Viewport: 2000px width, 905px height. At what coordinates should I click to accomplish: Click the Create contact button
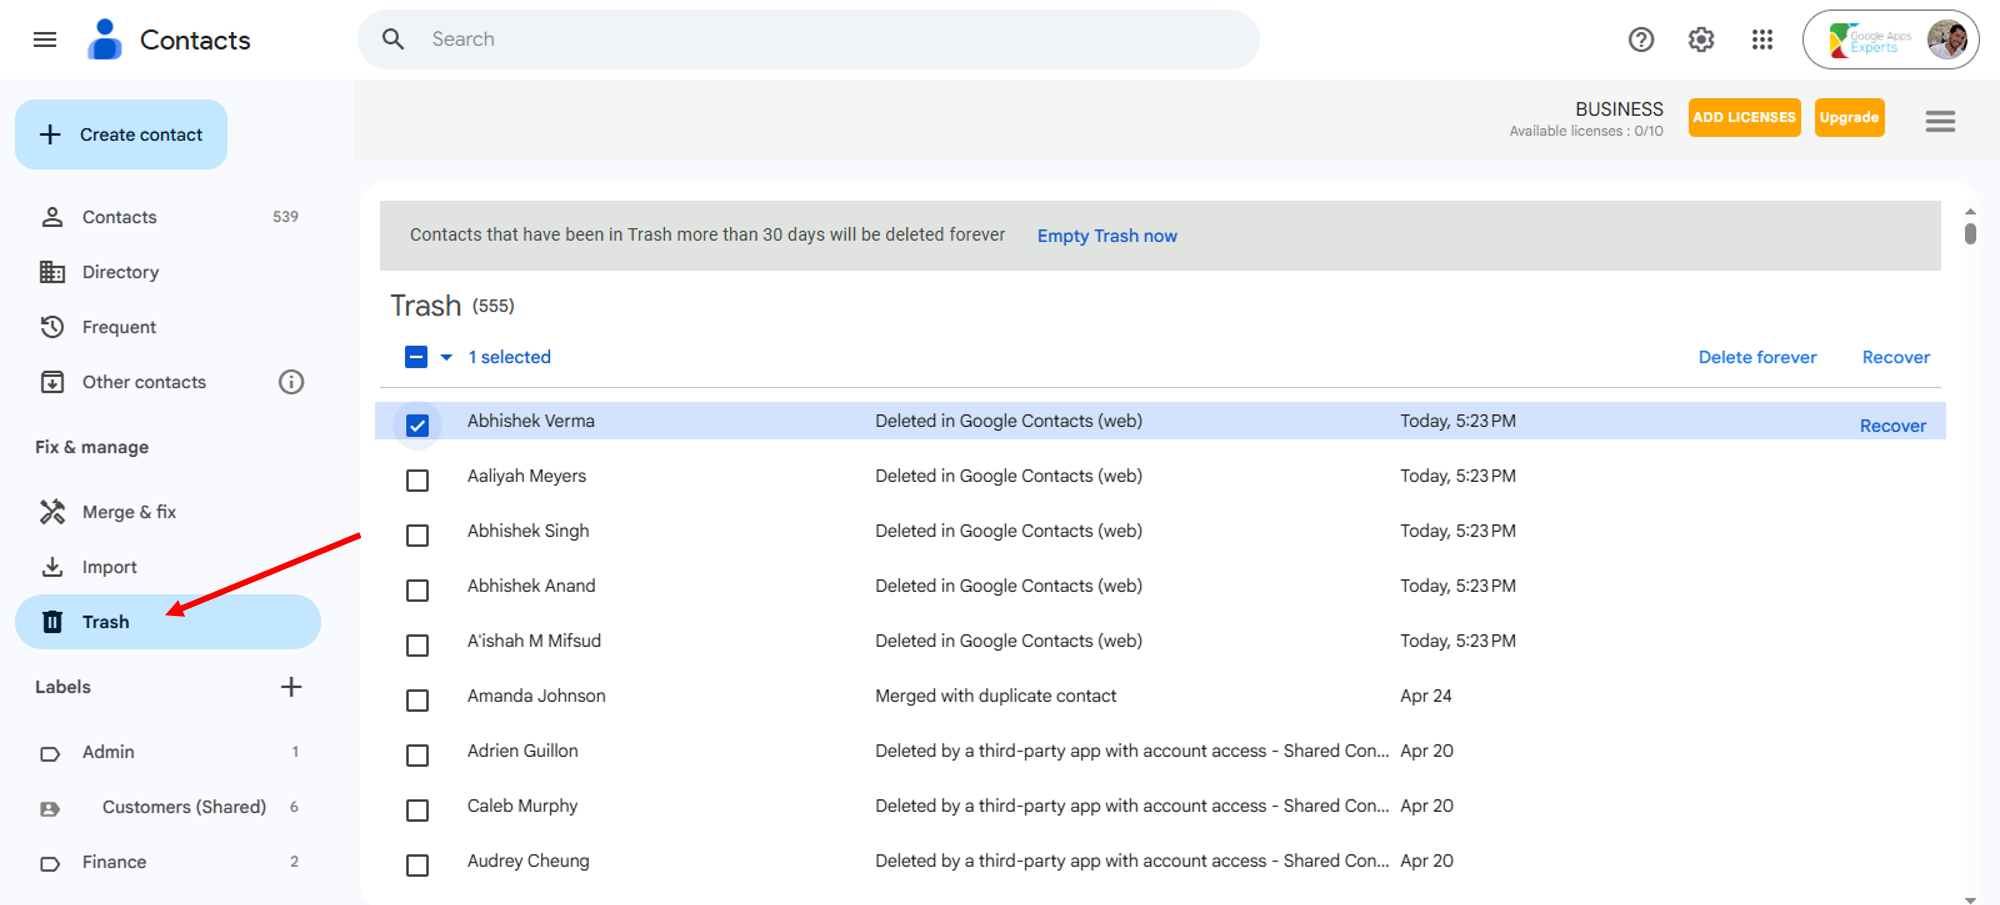[121, 135]
